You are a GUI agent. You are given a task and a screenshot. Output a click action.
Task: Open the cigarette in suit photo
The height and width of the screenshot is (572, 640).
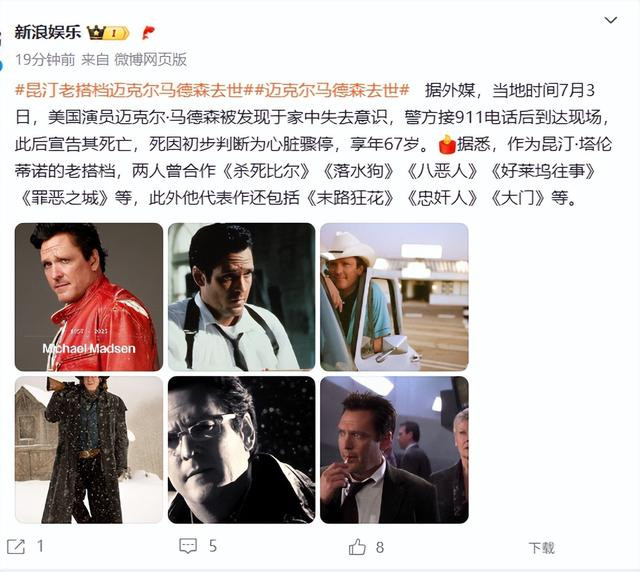[394, 450]
